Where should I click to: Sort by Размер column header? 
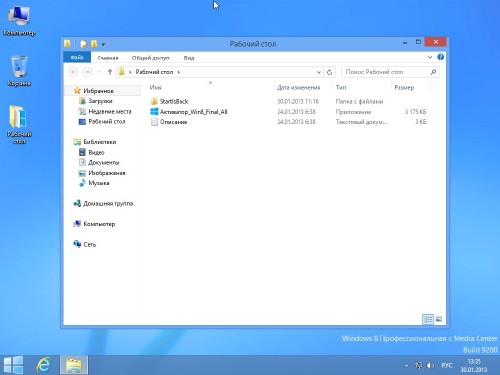(404, 87)
